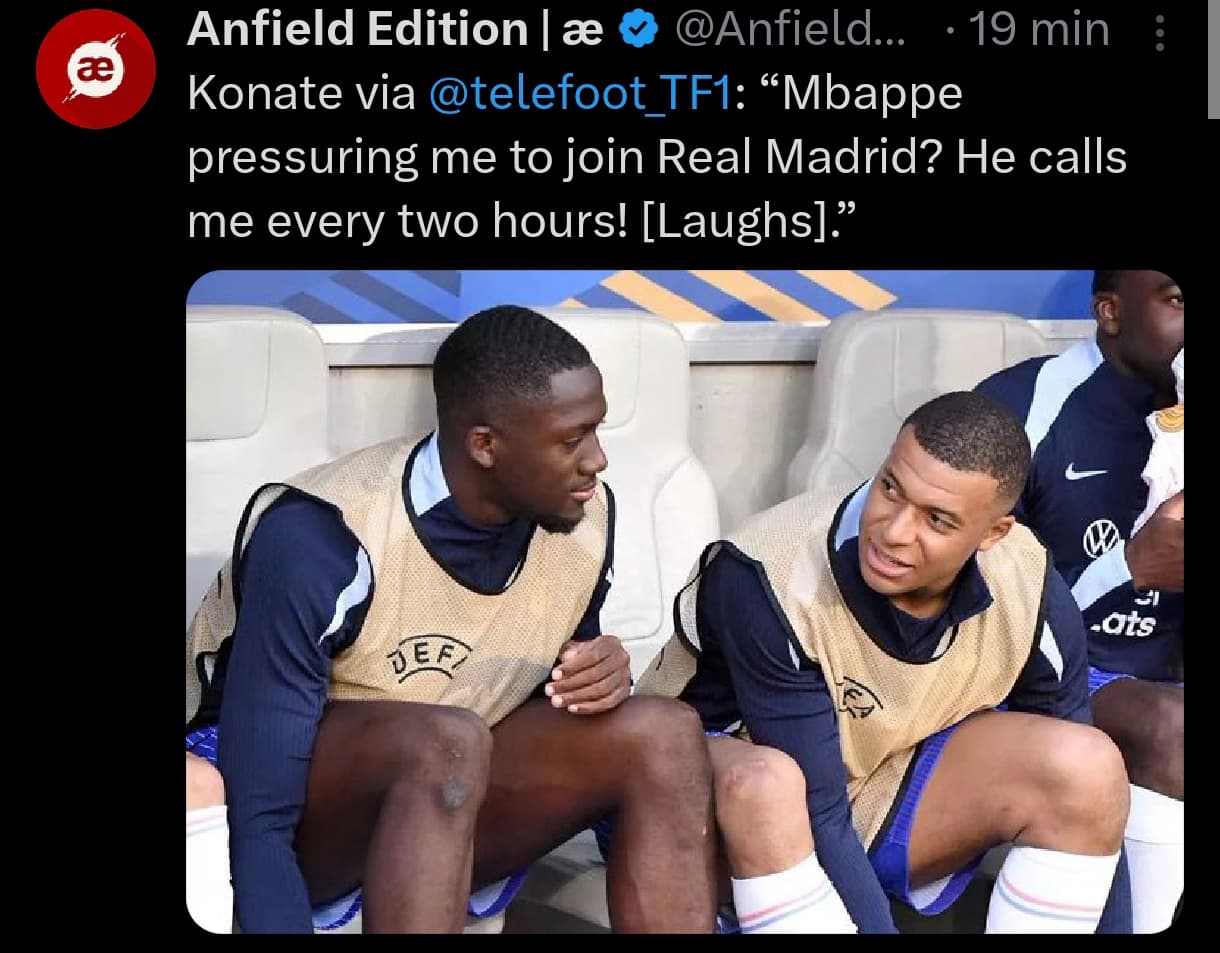Open the Anfield Edition profile avatar
Viewport: 1220px width, 953px height.
[96, 69]
